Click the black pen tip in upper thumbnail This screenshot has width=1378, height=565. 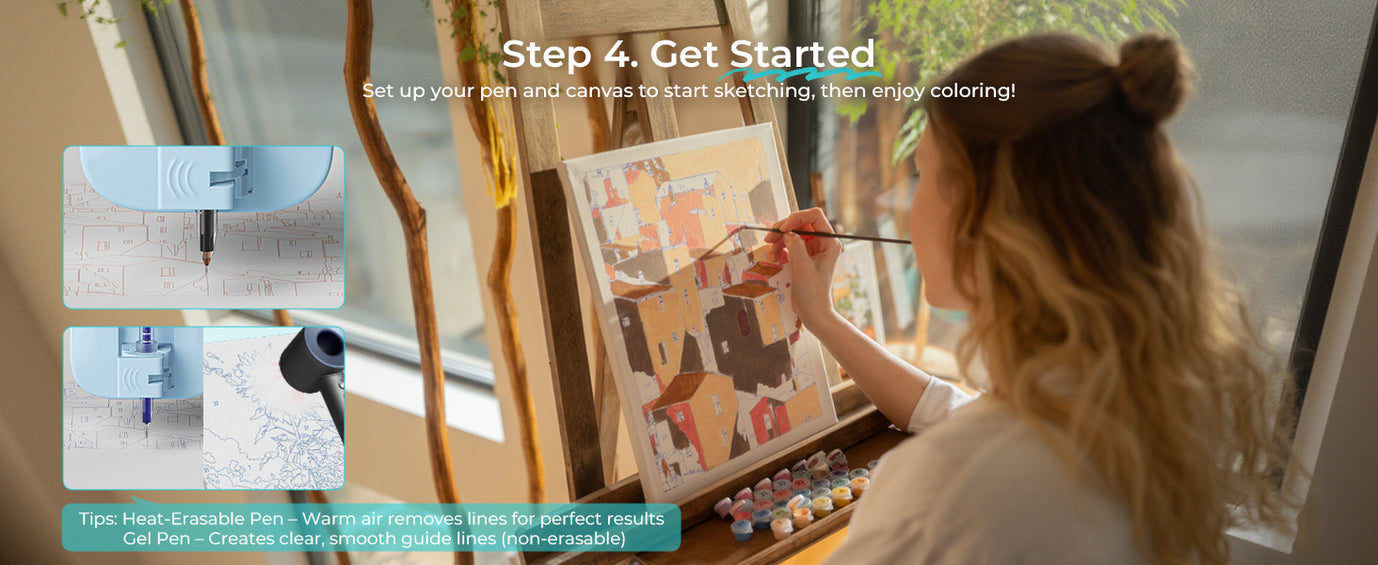pyautogui.click(x=207, y=237)
